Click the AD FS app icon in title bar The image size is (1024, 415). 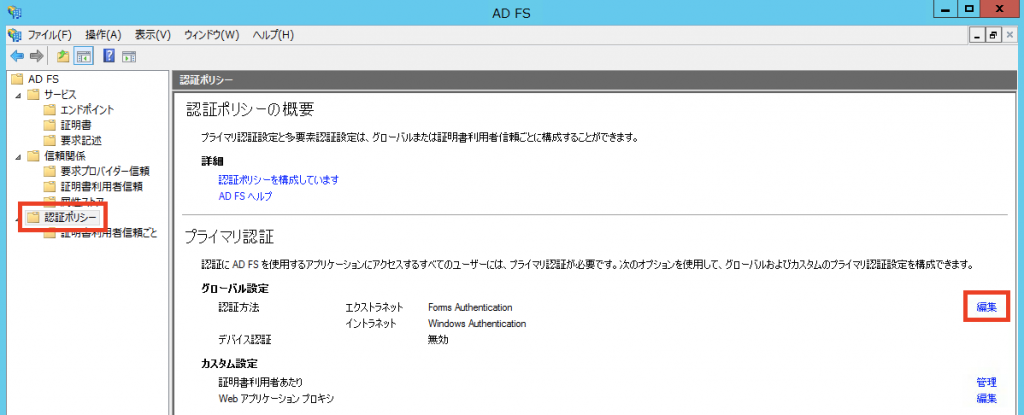[13, 12]
